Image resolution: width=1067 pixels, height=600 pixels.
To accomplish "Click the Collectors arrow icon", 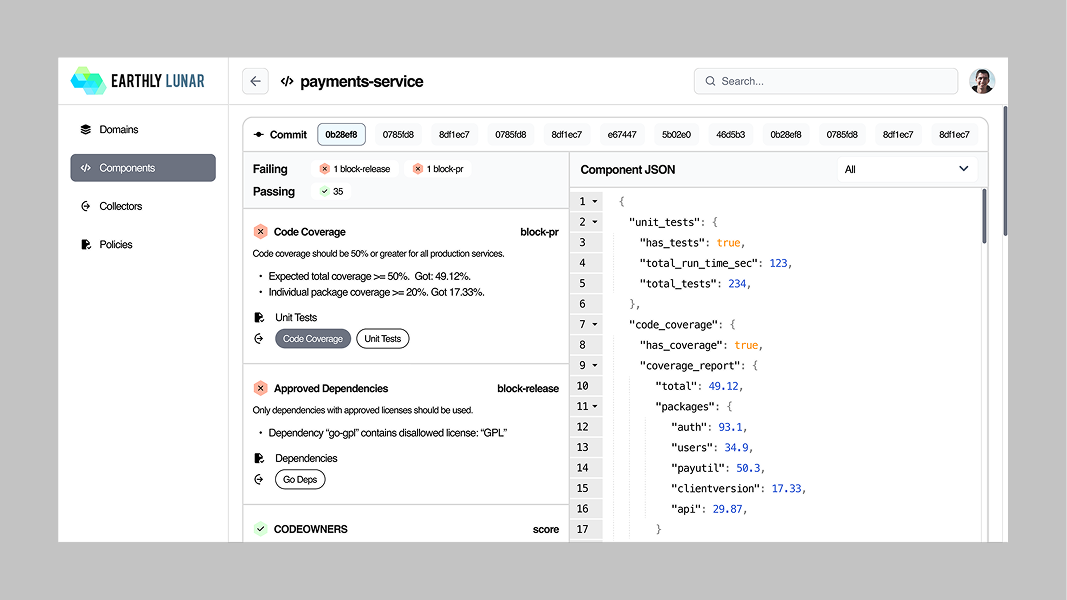I will tap(86, 206).
